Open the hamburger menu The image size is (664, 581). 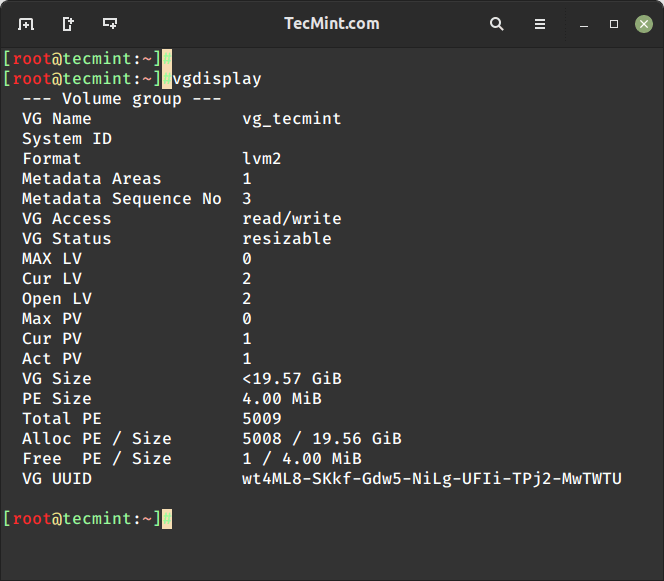pos(540,23)
